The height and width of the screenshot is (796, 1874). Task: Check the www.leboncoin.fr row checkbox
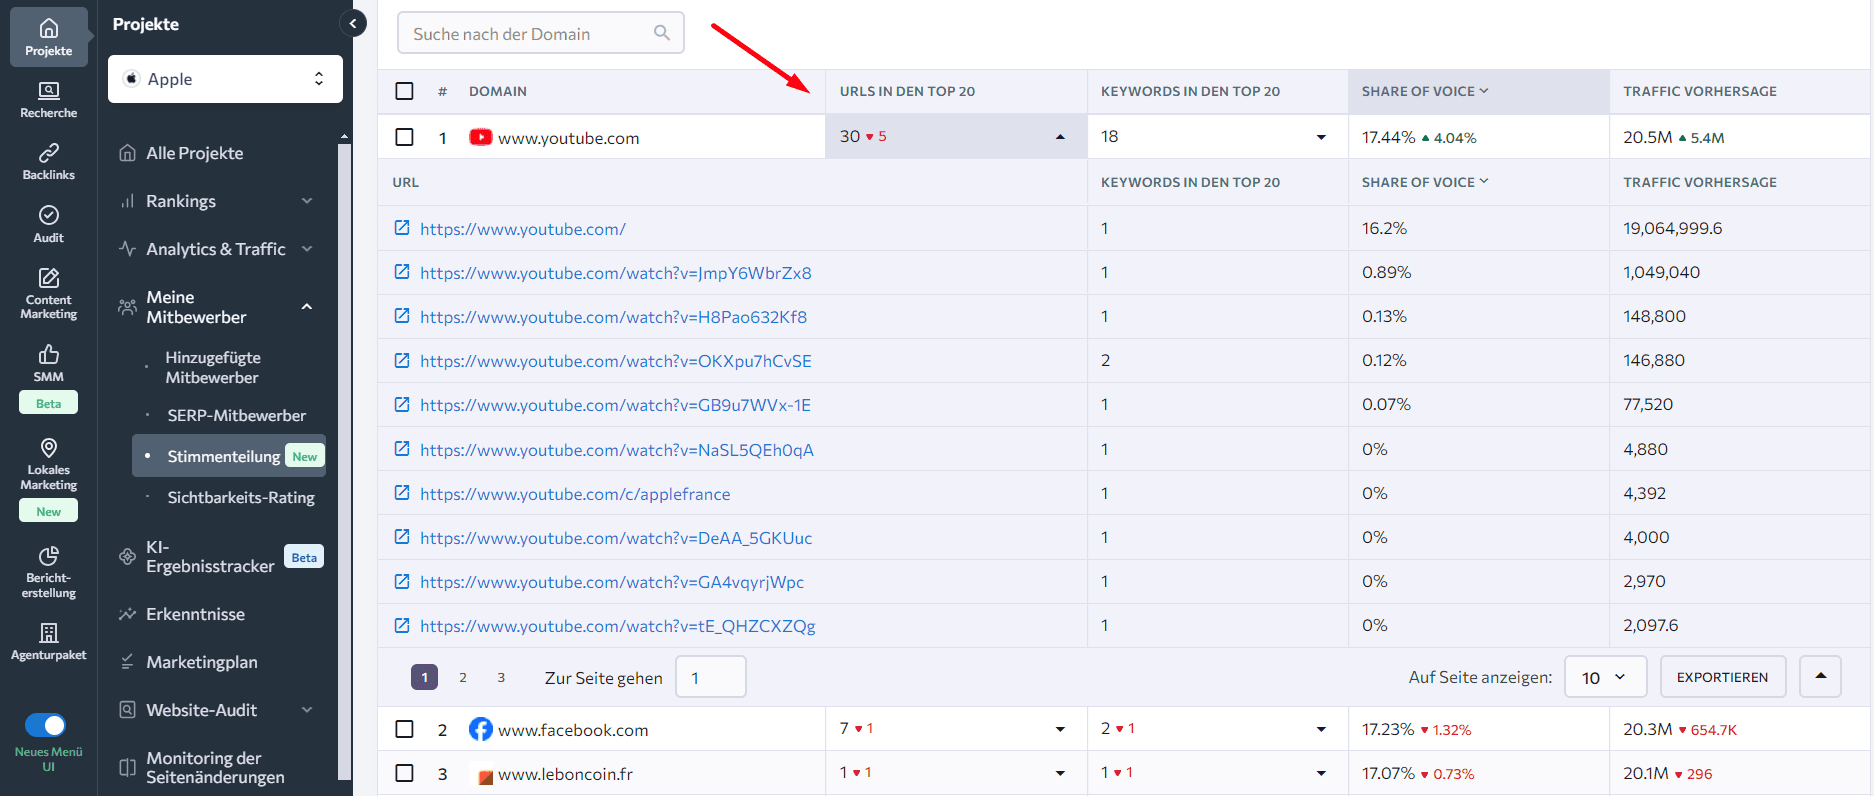[x=404, y=773]
